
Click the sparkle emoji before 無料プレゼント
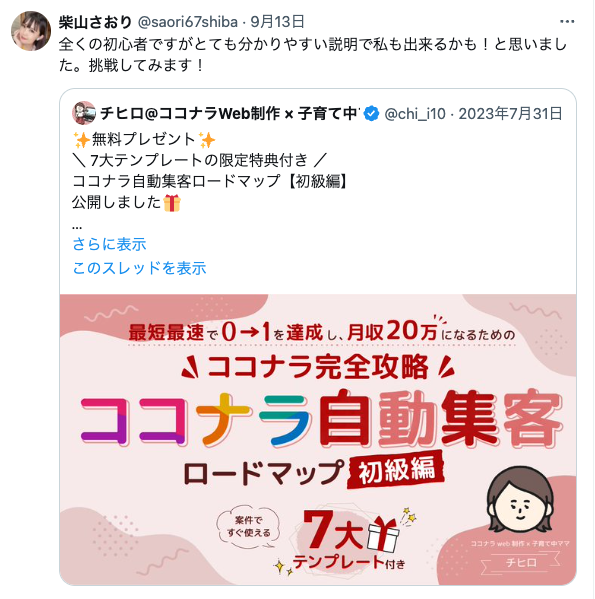click(81, 140)
